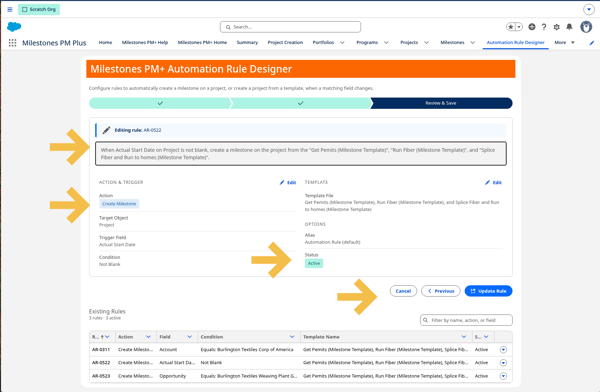
Task: Edit the Action & Trigger section
Action: [x=288, y=183]
